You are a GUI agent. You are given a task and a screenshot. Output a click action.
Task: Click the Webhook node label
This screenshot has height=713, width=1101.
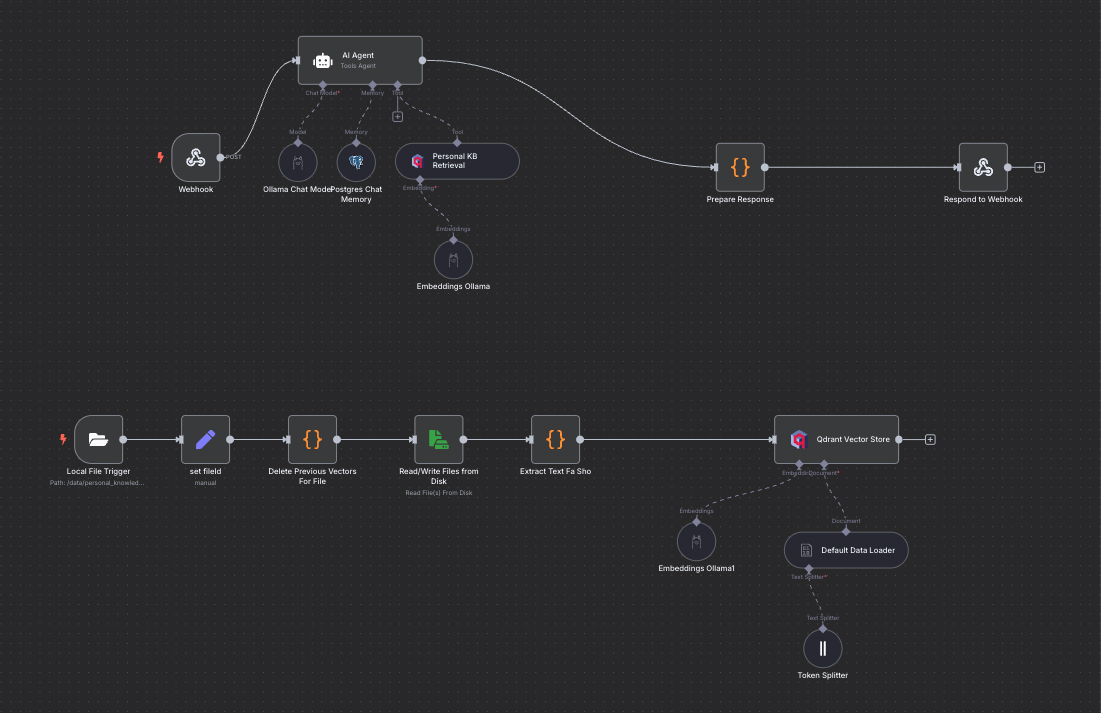click(x=196, y=190)
